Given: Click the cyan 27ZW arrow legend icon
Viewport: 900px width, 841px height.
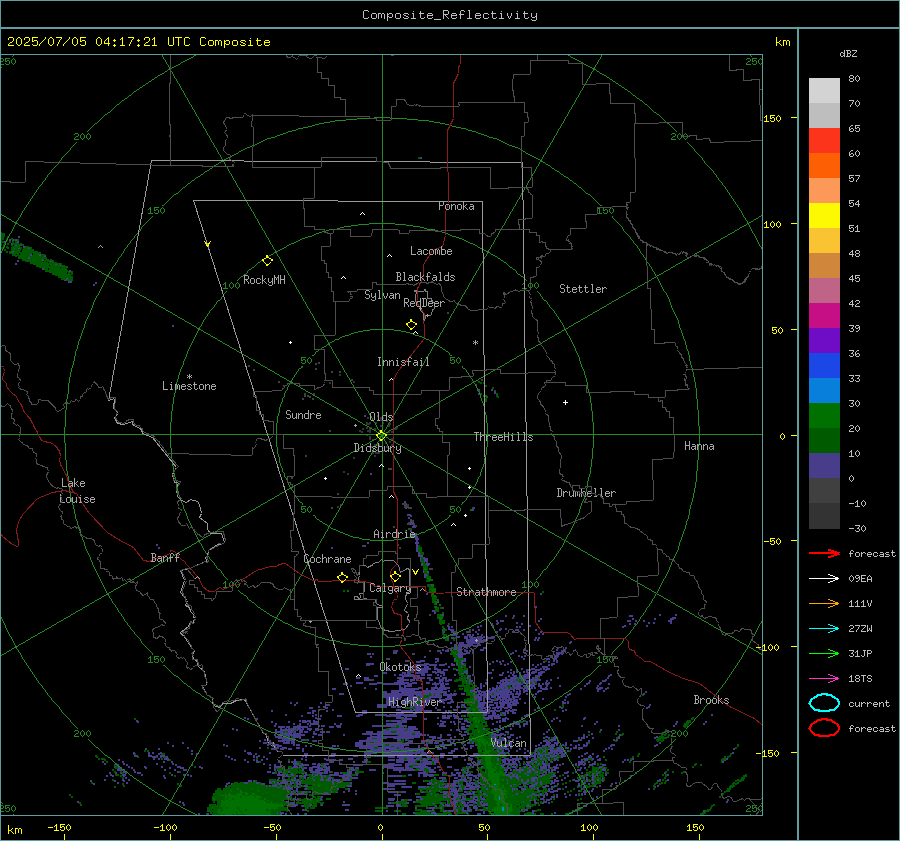Looking at the screenshot, I should [824, 629].
